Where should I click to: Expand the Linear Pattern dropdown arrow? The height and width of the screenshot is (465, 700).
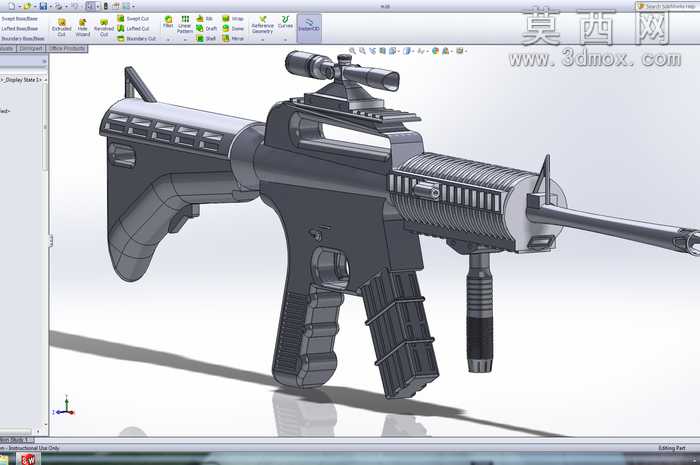(185, 40)
